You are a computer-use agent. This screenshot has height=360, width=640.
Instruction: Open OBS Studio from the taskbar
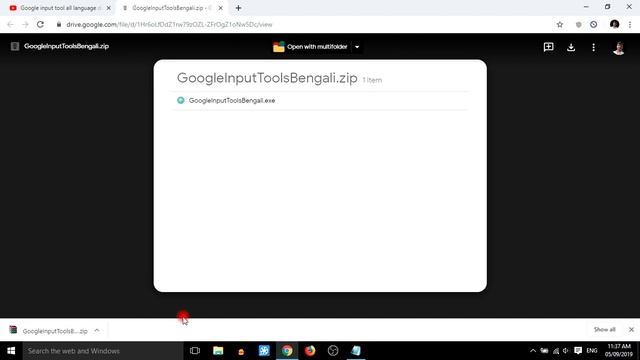click(x=333, y=351)
